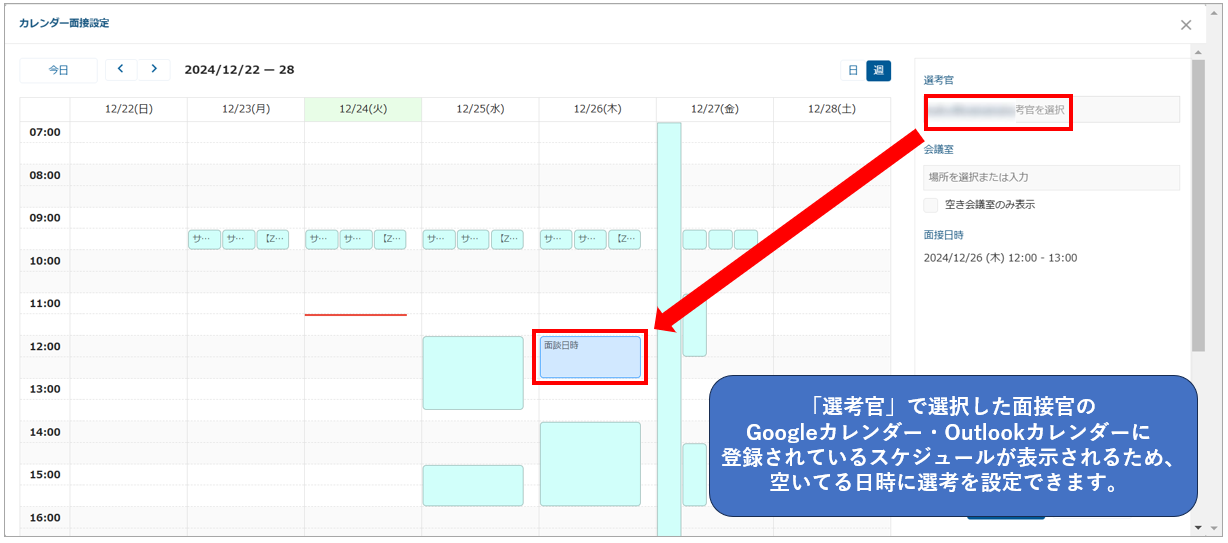
Task: Close the calendar interview settings dialog
Action: coord(1186,25)
